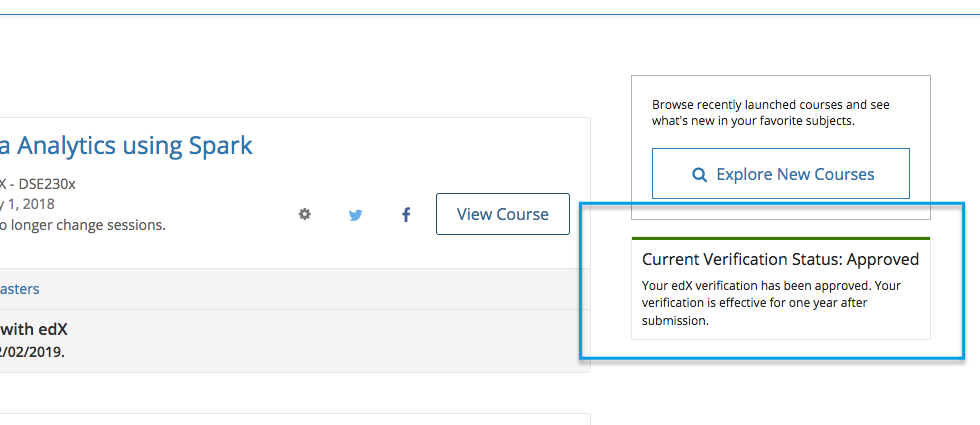Click the date text ending 02/2019
This screenshot has width=980, height=425.
tap(32, 352)
